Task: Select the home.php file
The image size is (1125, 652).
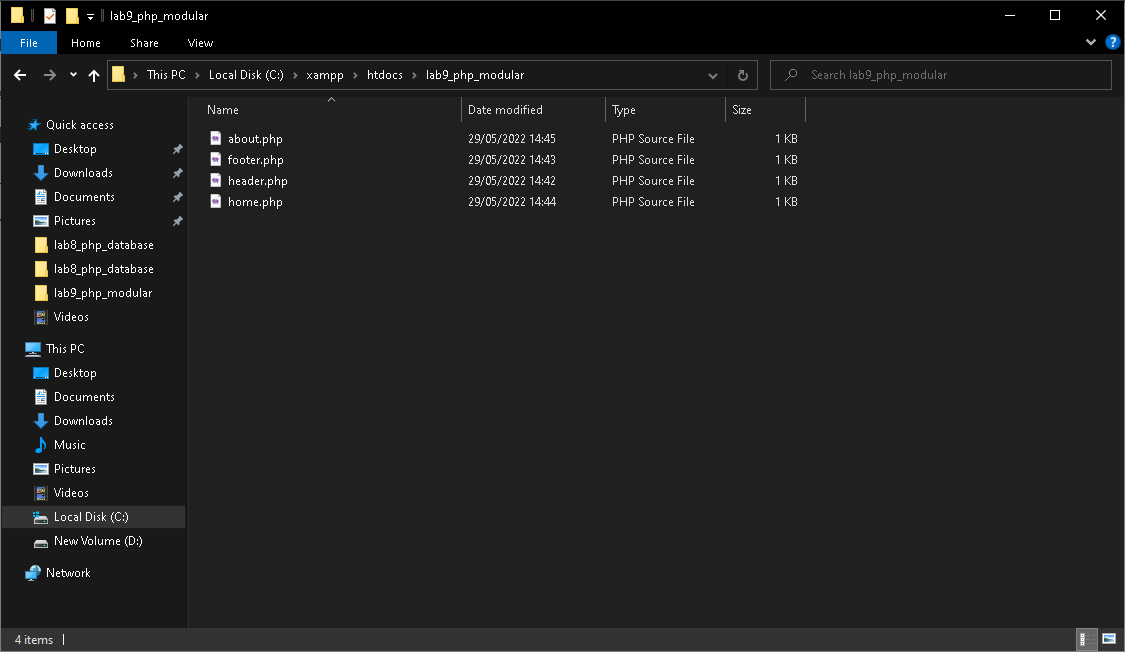Action: click(255, 202)
